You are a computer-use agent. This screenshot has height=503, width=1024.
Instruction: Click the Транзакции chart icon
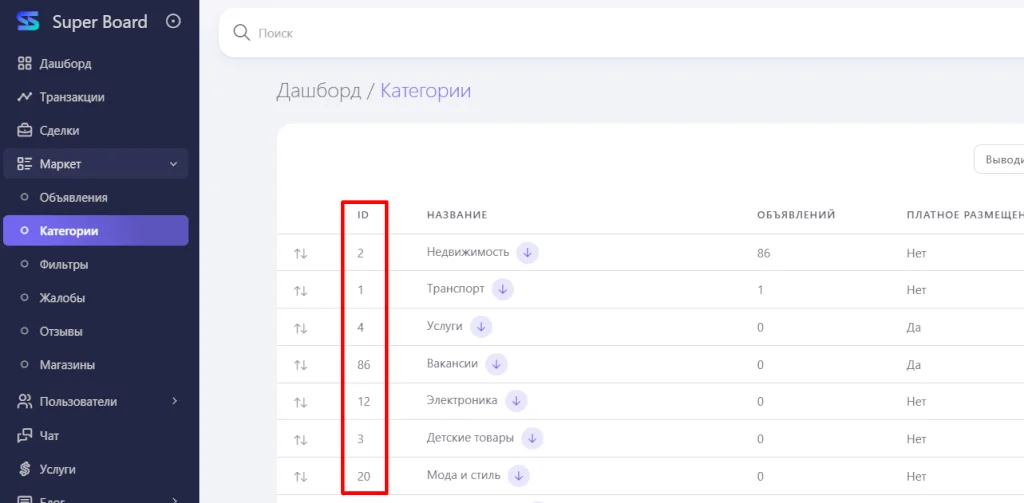[x=25, y=97]
